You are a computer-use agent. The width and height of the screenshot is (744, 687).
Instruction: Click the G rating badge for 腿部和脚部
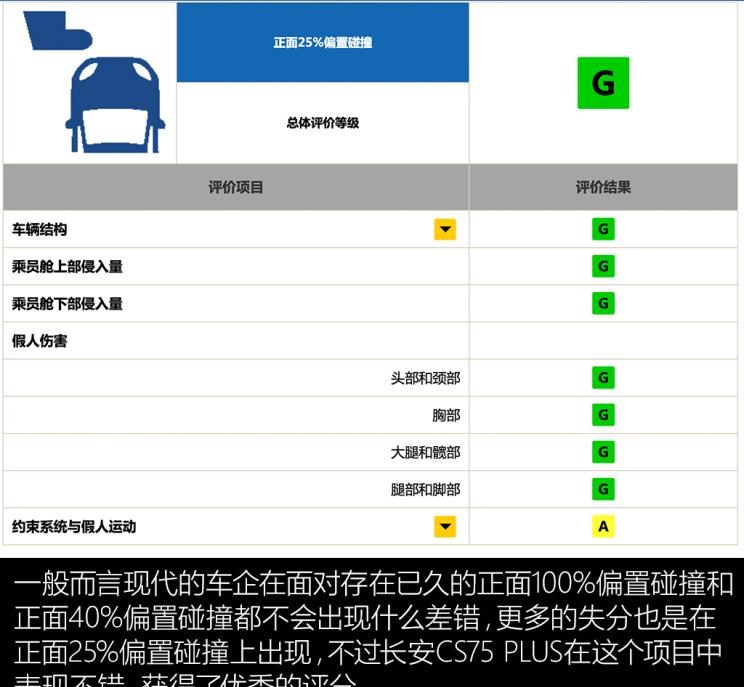click(603, 489)
